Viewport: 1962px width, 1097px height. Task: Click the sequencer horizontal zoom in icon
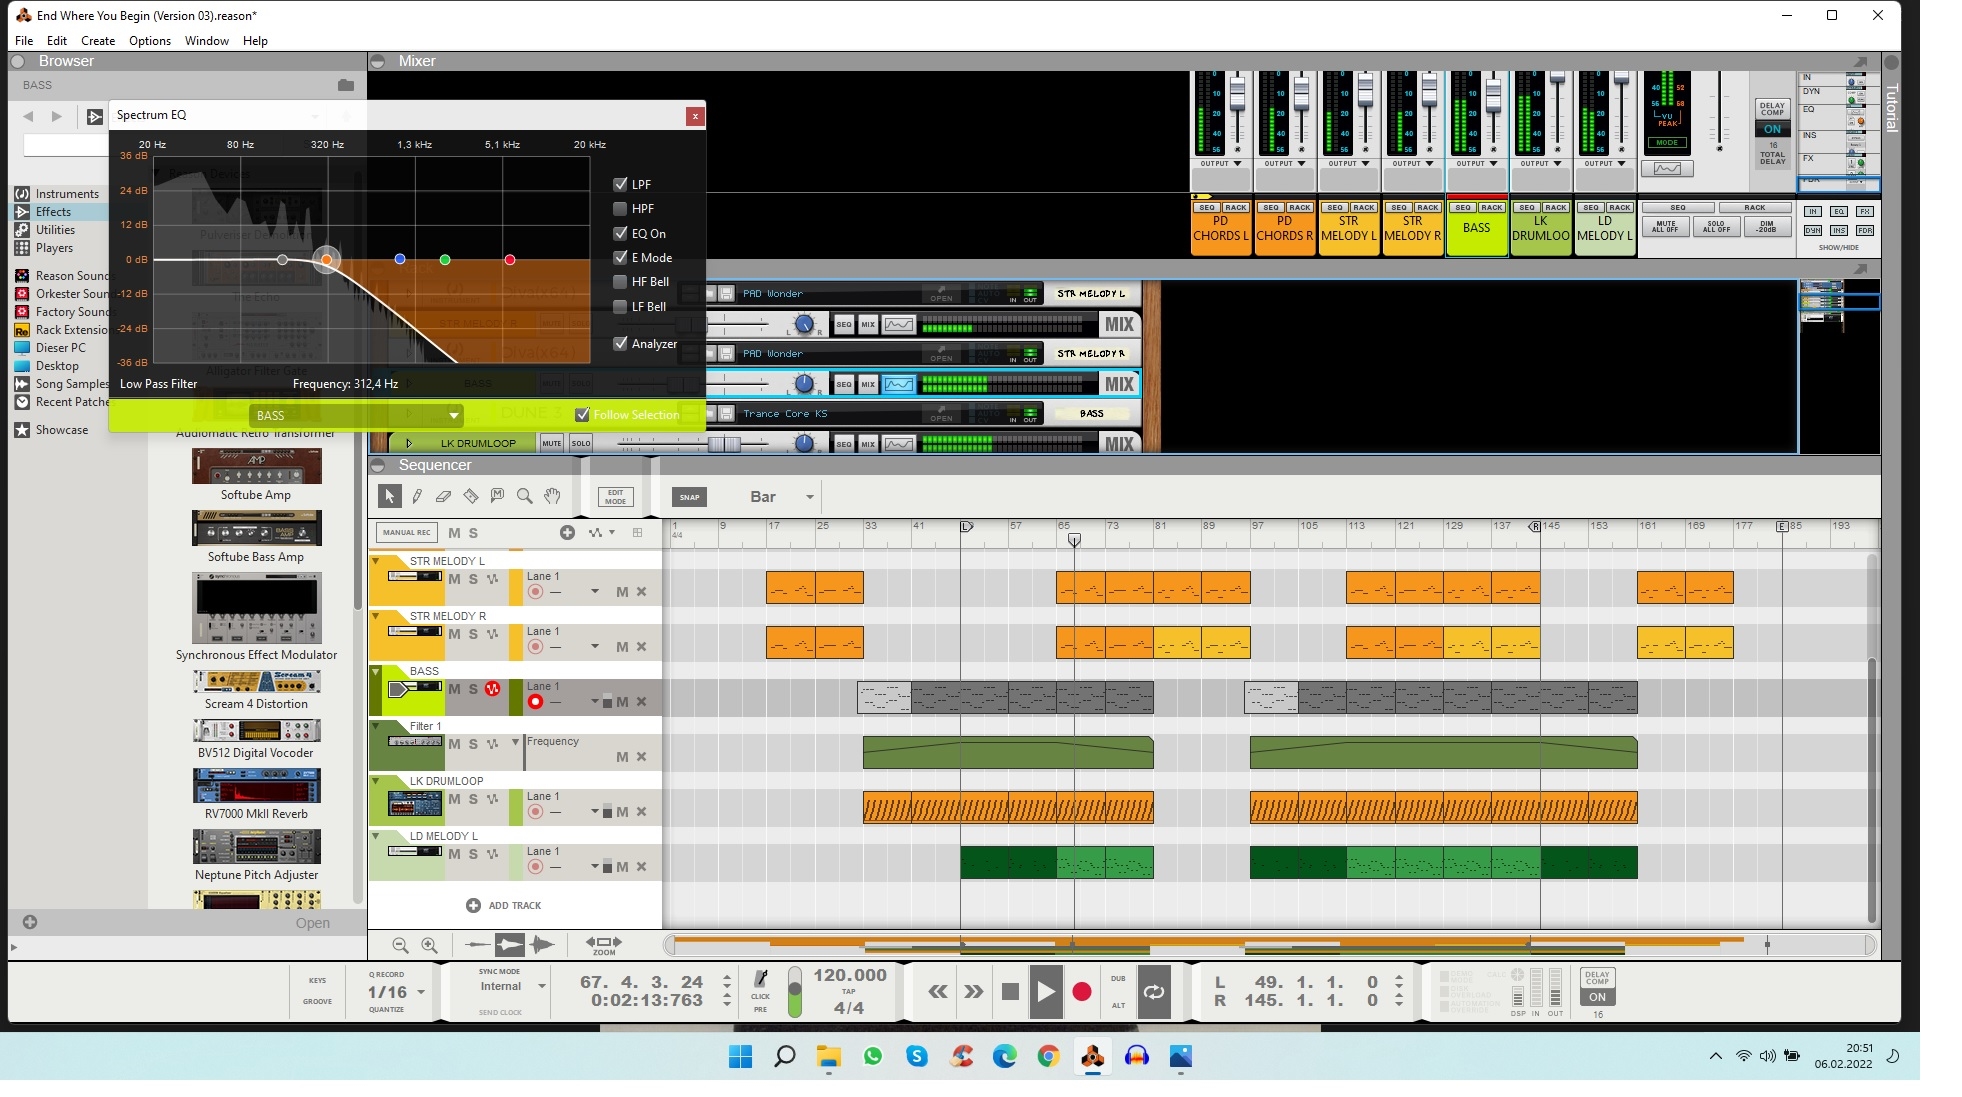click(x=429, y=945)
